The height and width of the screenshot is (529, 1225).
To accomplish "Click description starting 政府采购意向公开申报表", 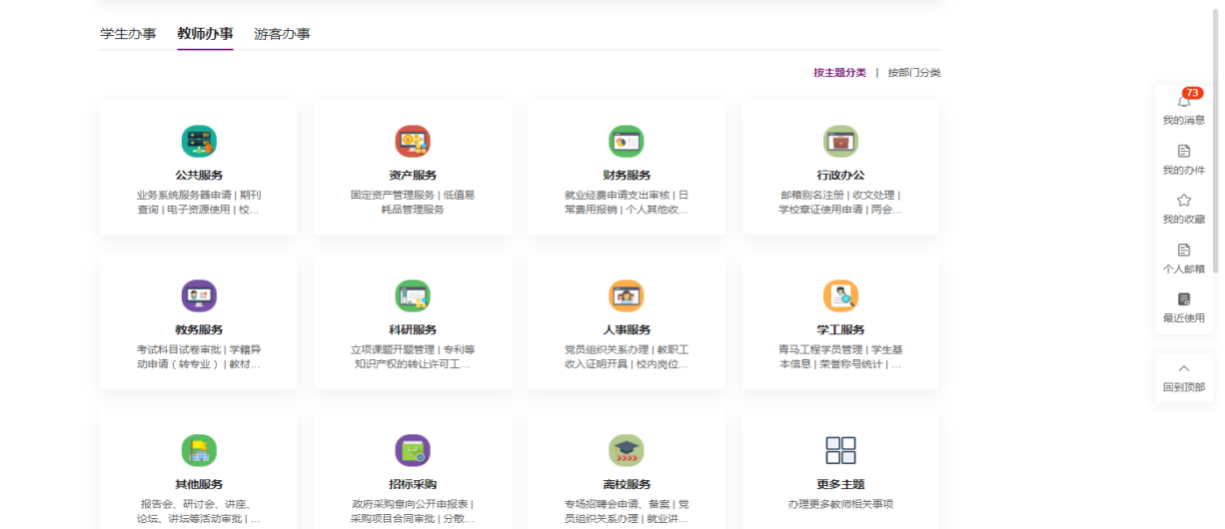I will (412, 512).
